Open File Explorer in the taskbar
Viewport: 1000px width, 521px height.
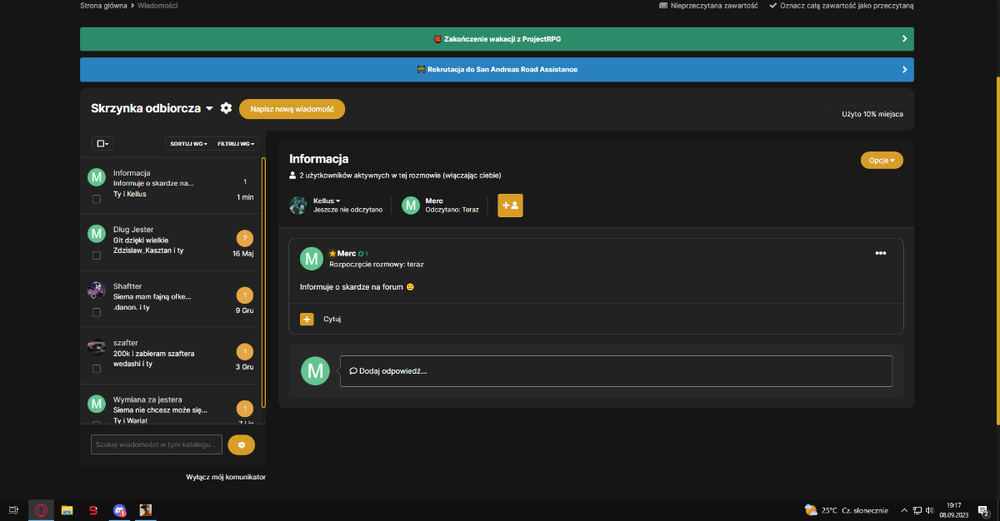(x=67, y=510)
